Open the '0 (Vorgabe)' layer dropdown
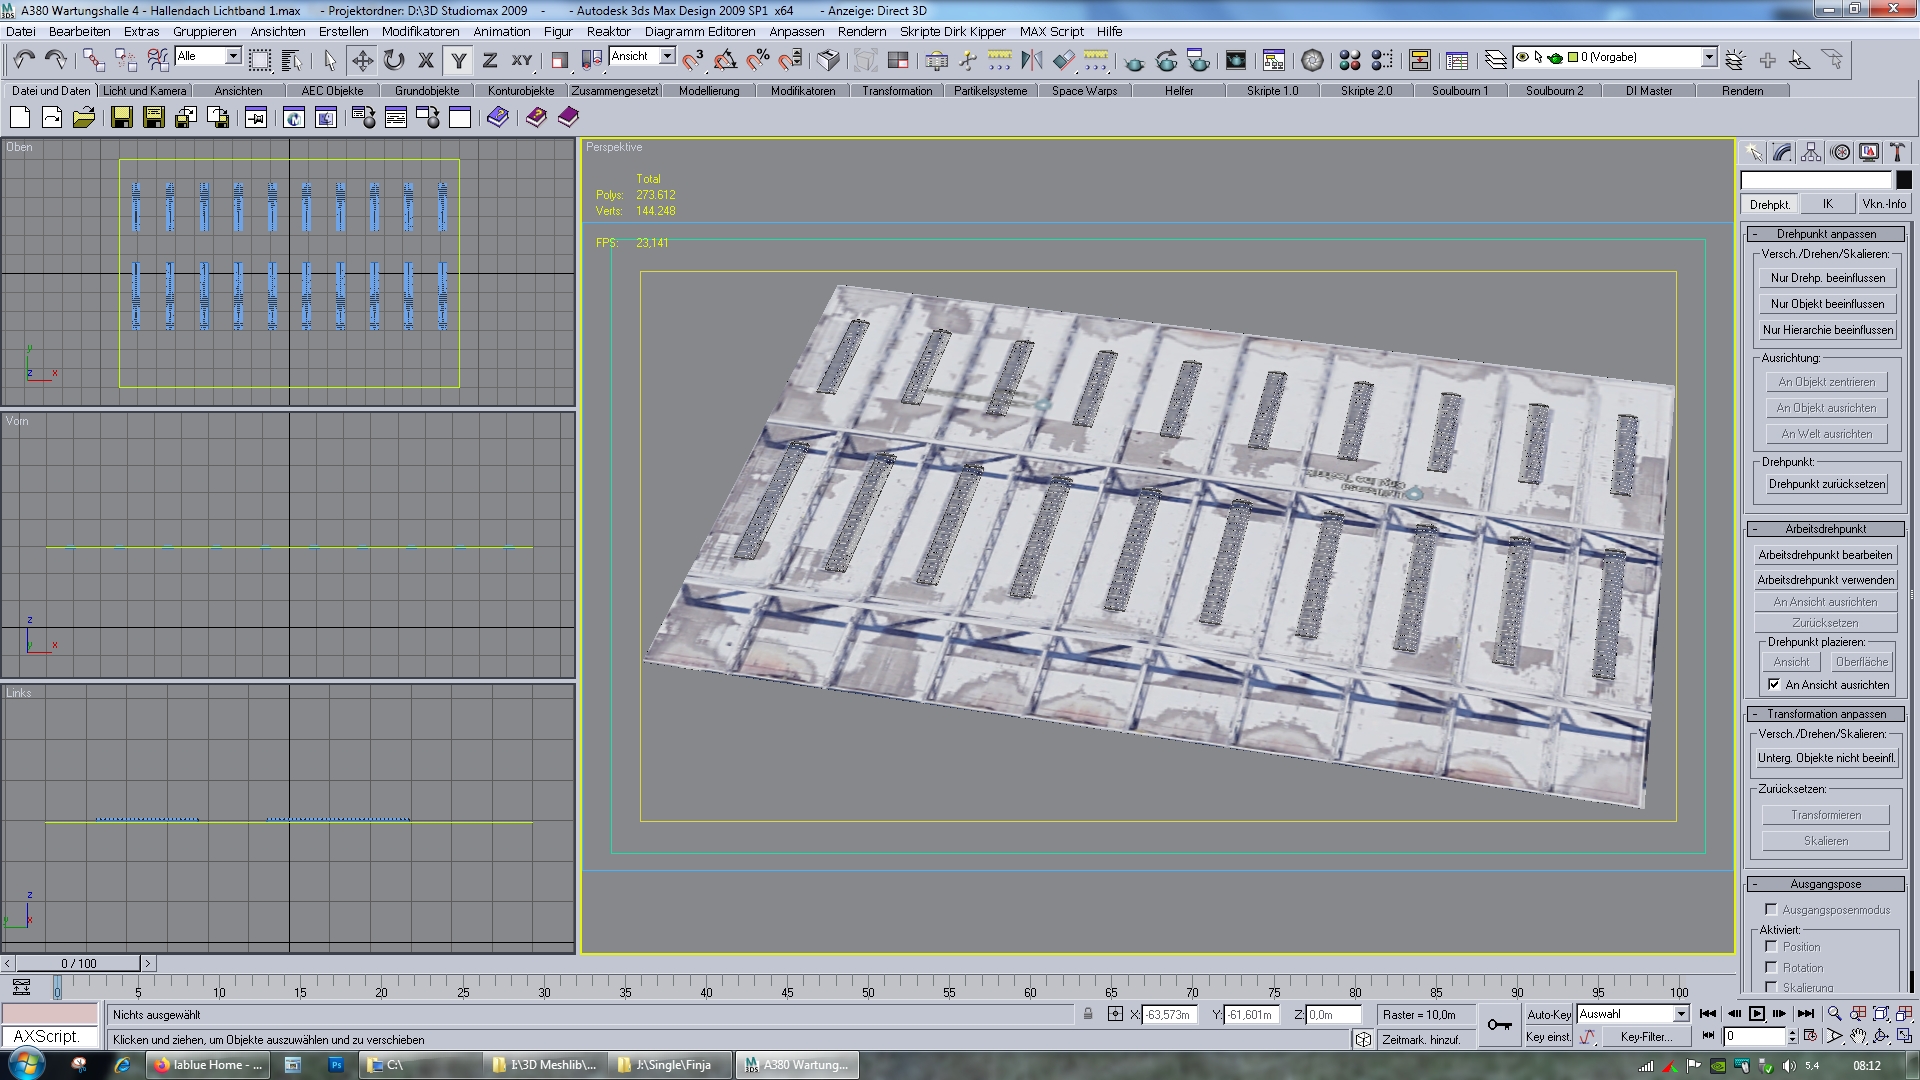Screen dimensions: 1920x1080 [1709, 57]
